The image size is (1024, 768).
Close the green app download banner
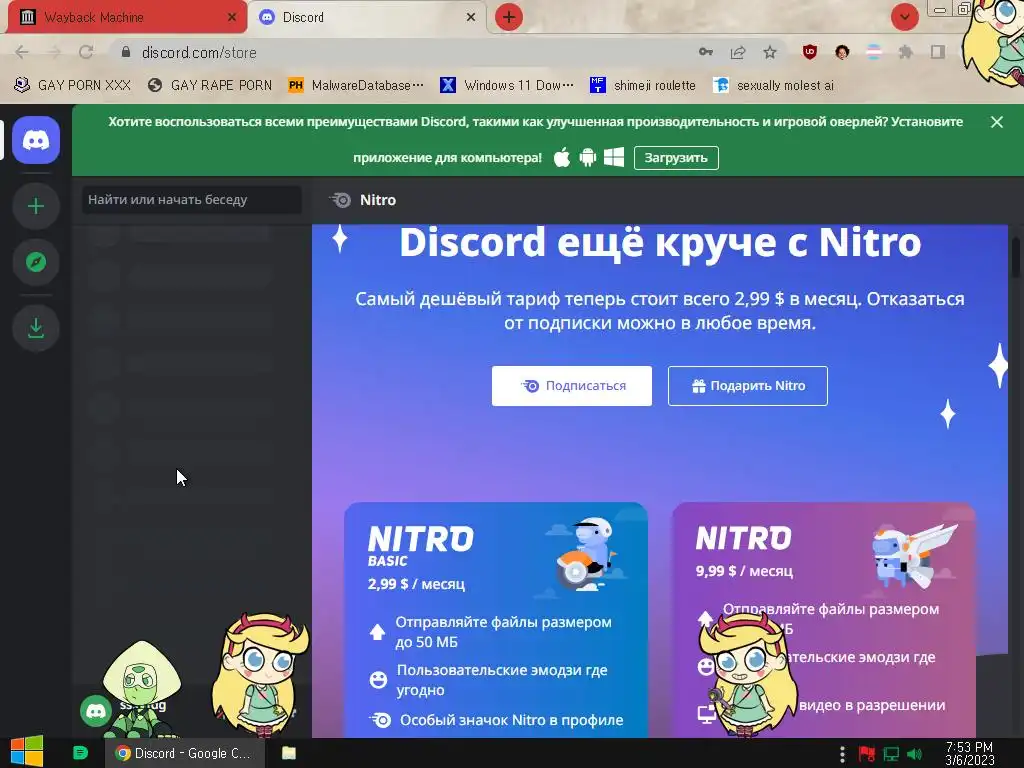(x=997, y=122)
